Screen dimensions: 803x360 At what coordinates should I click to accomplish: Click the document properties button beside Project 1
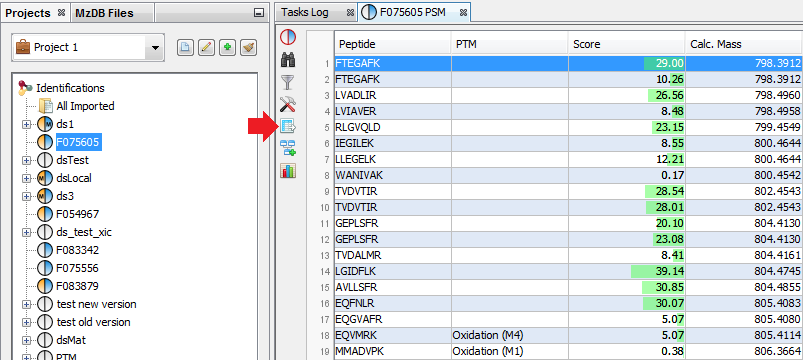(185, 47)
